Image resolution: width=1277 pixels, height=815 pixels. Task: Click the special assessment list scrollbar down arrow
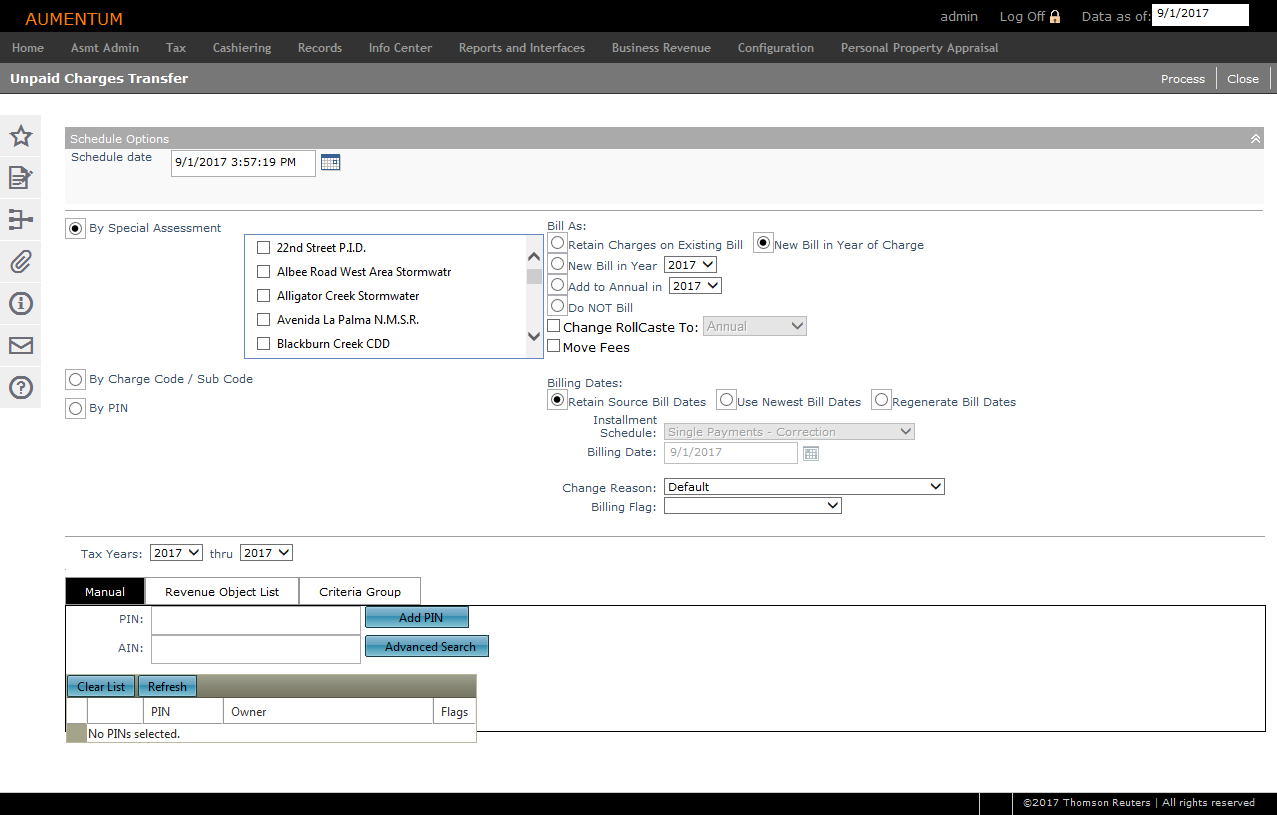[x=534, y=338]
